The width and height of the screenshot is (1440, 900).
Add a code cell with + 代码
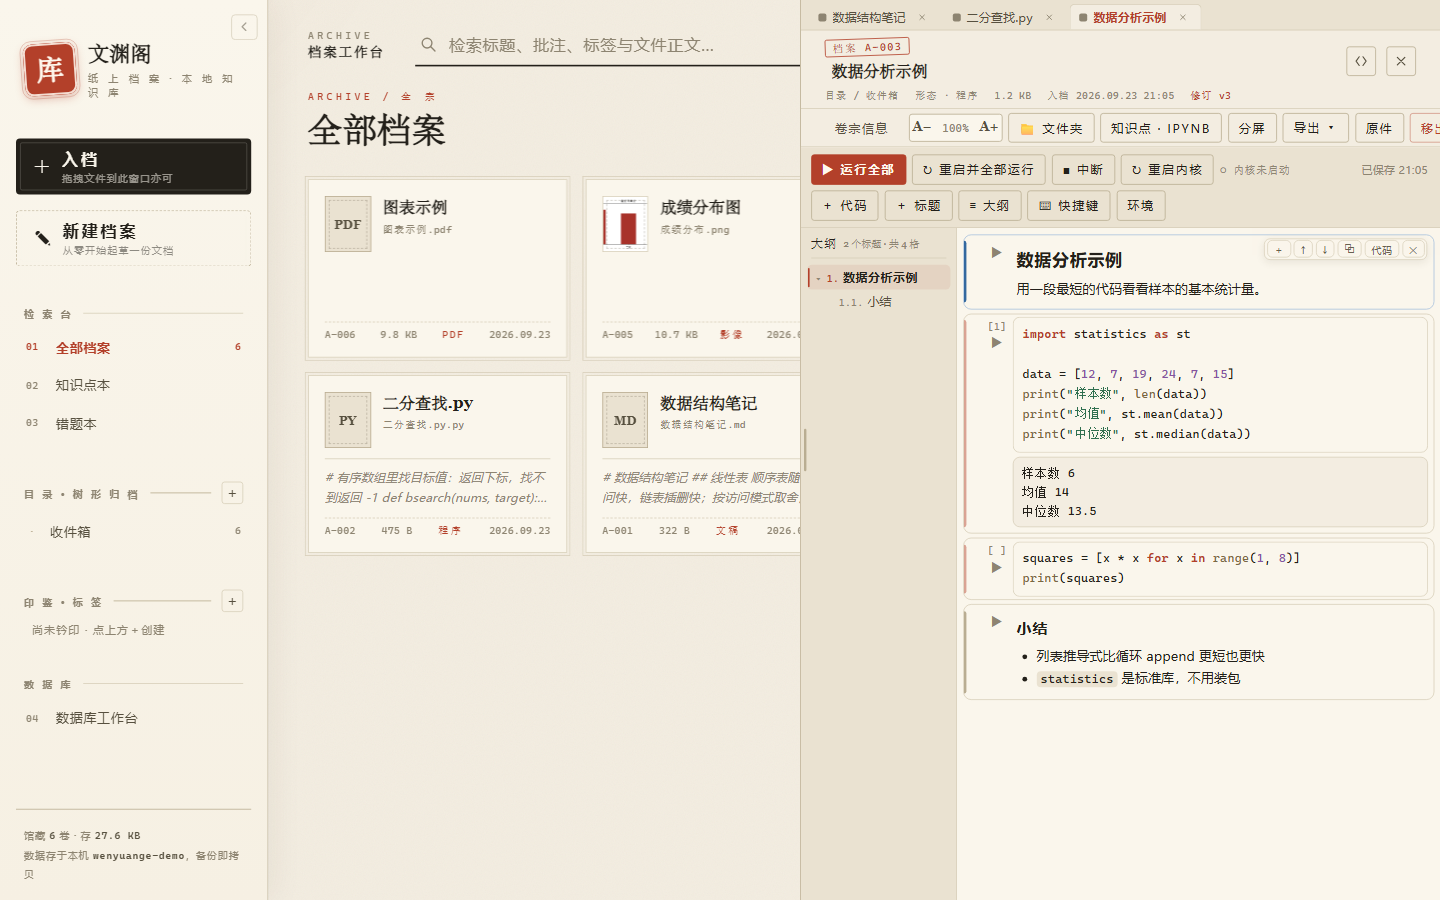pyautogui.click(x=845, y=205)
